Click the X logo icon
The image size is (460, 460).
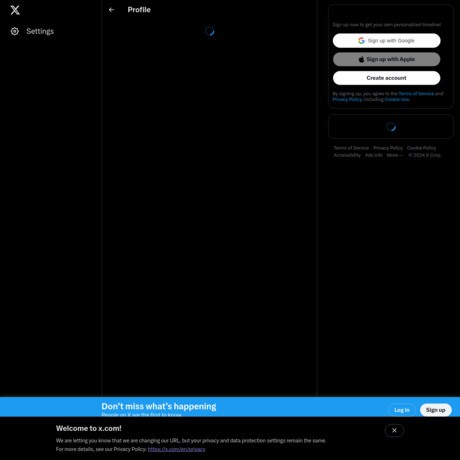point(15,10)
